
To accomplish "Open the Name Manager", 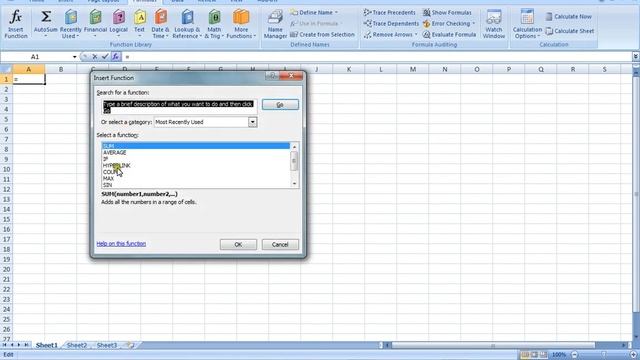I will tap(275, 24).
